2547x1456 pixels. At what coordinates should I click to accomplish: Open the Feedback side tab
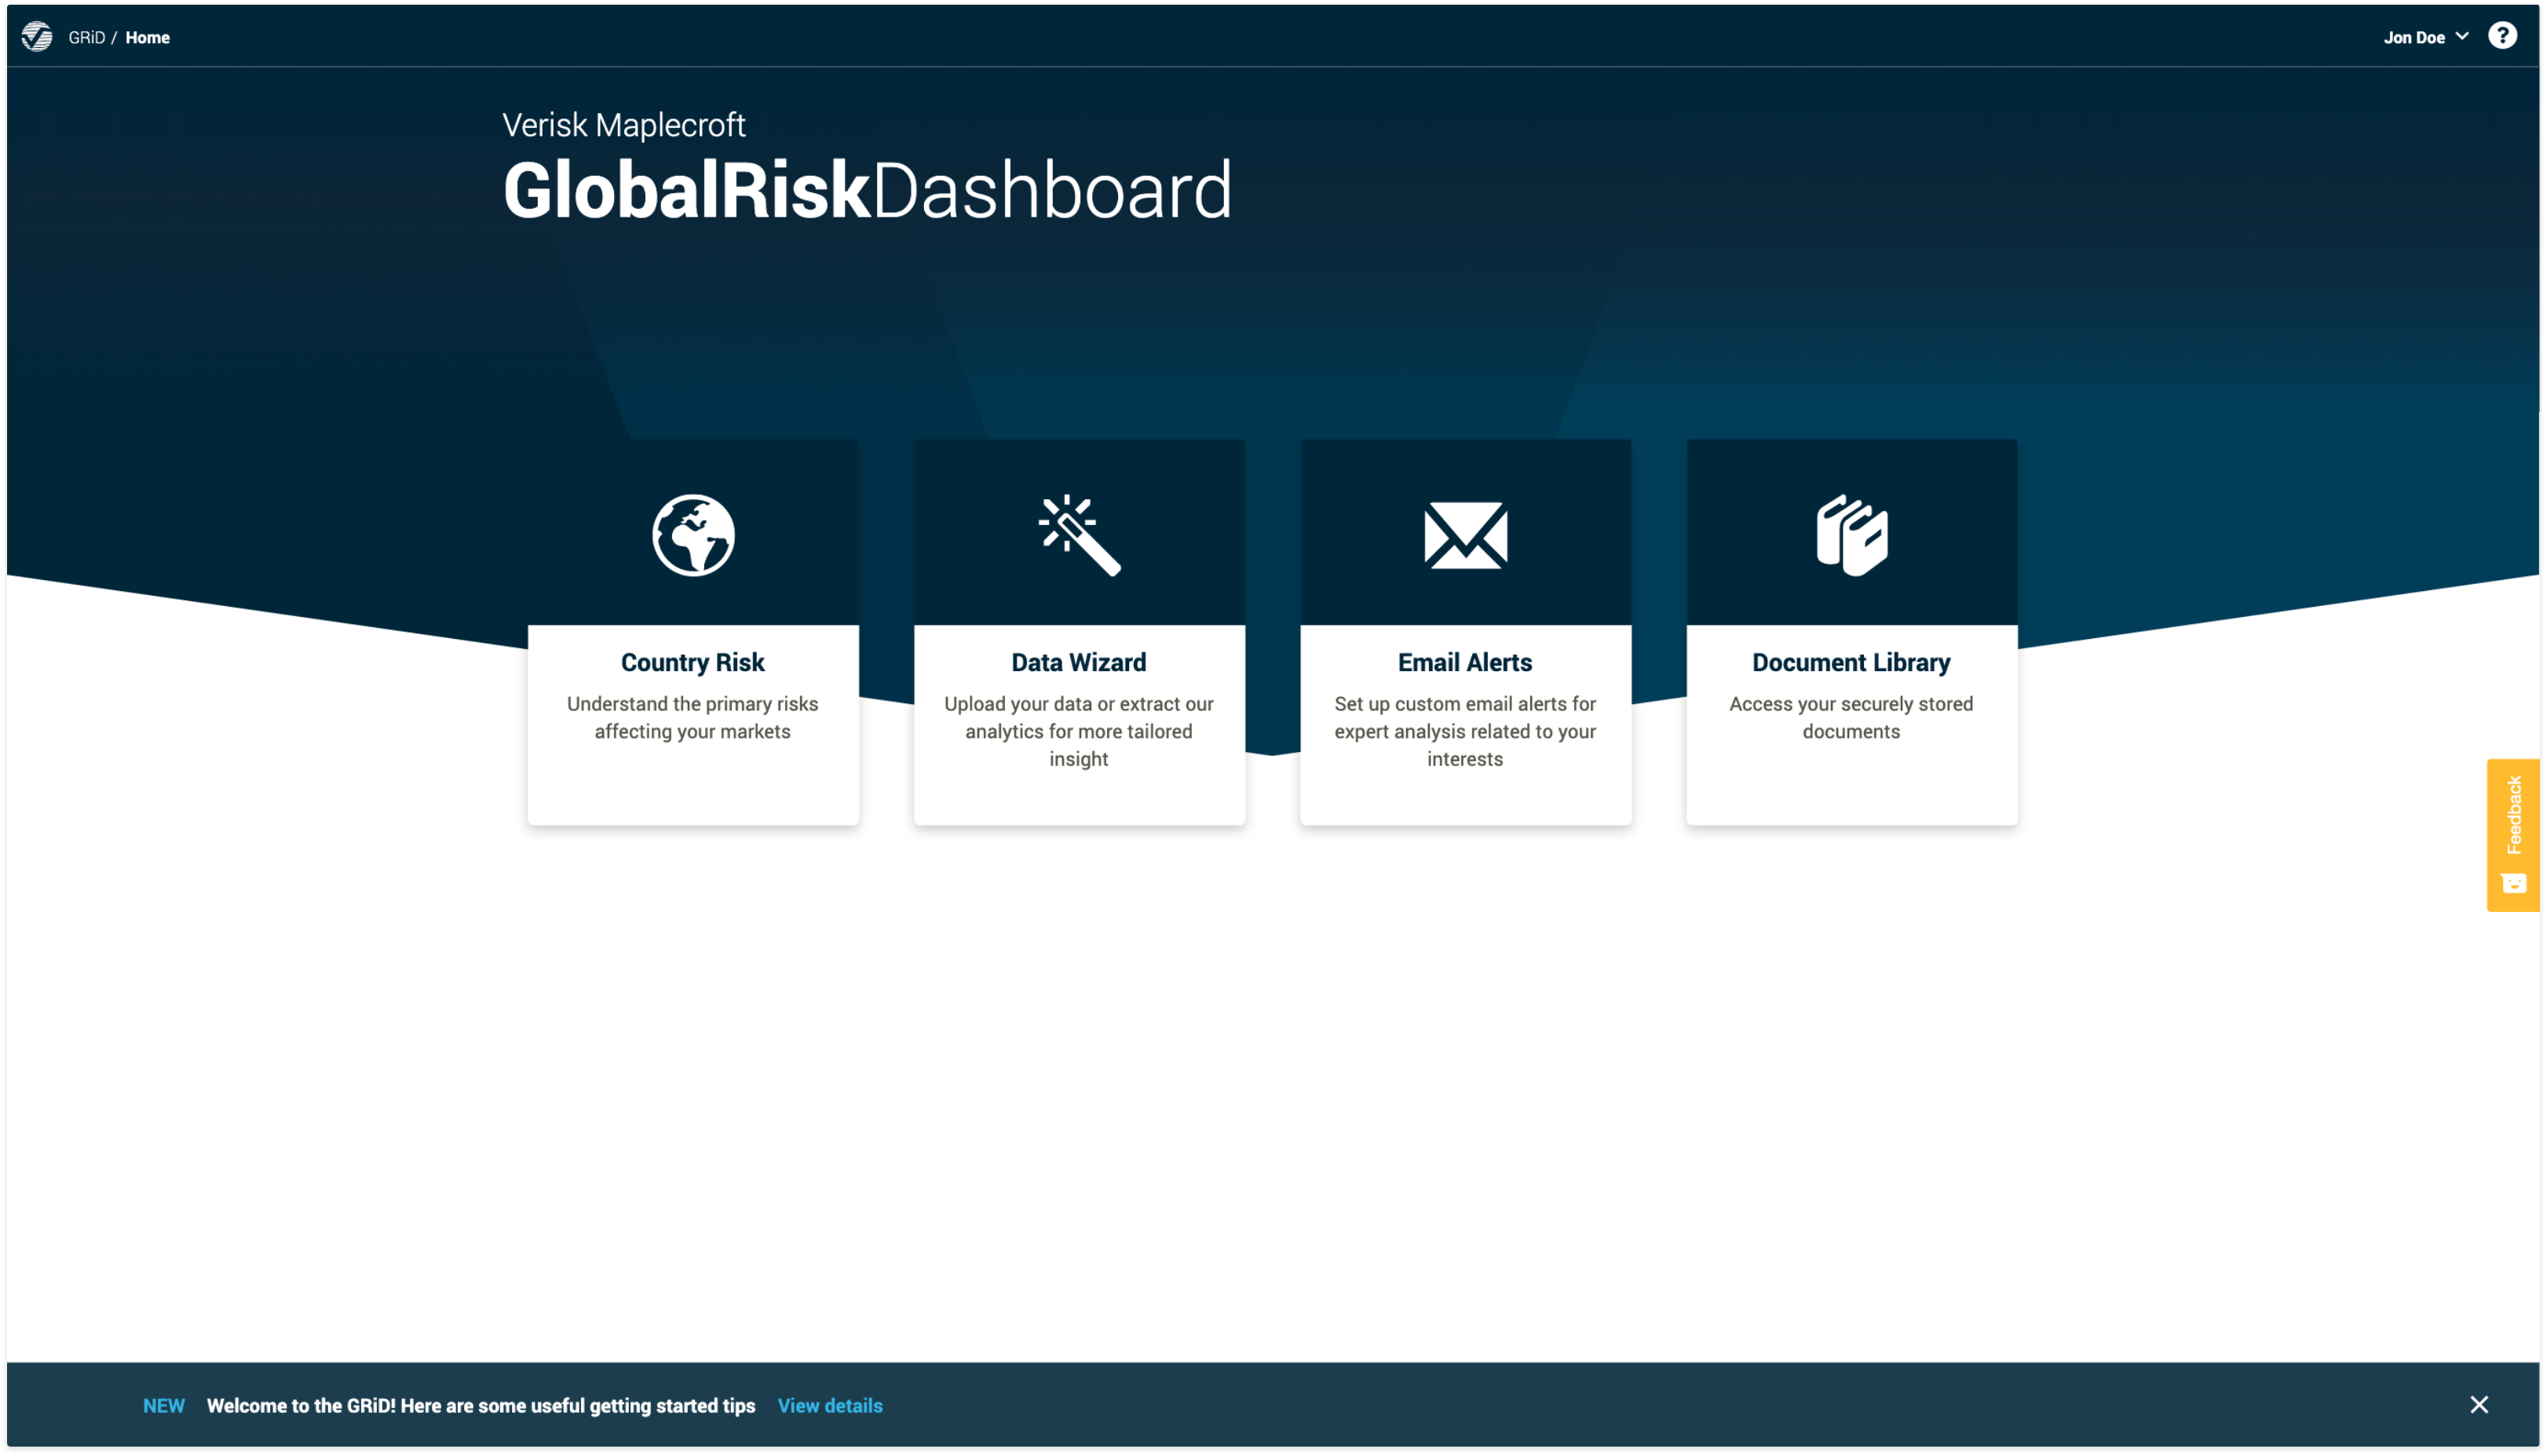2513,815
